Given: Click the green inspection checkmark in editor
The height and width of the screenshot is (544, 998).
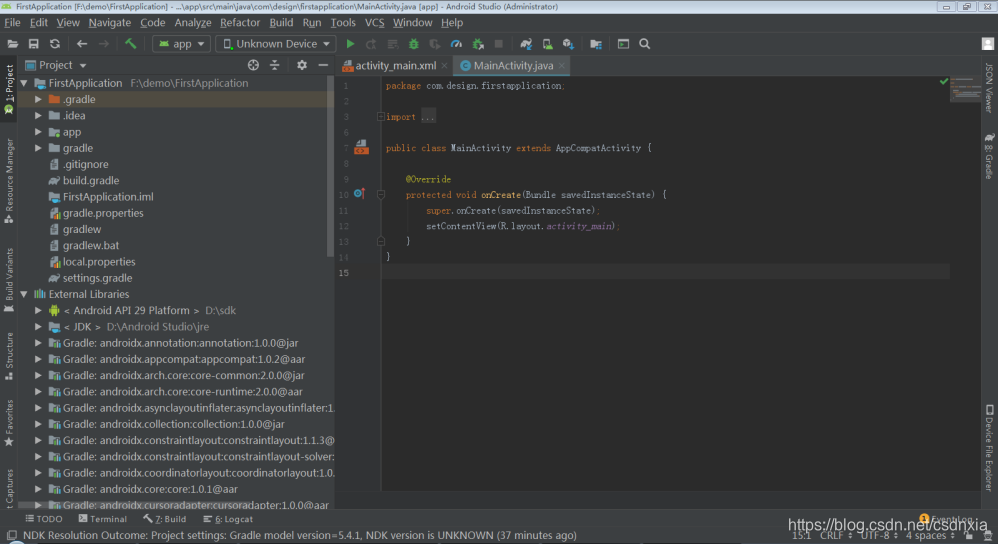Looking at the screenshot, I should click(x=944, y=81).
